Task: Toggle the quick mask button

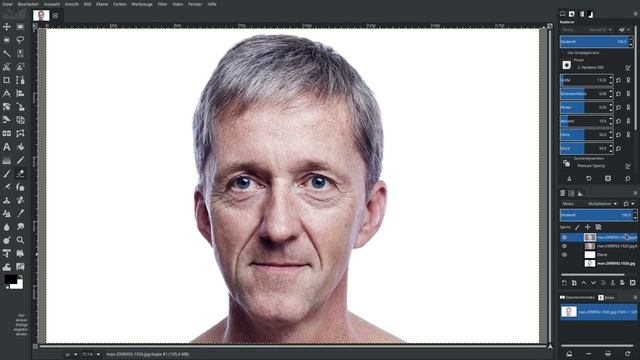Action: coord(36,347)
